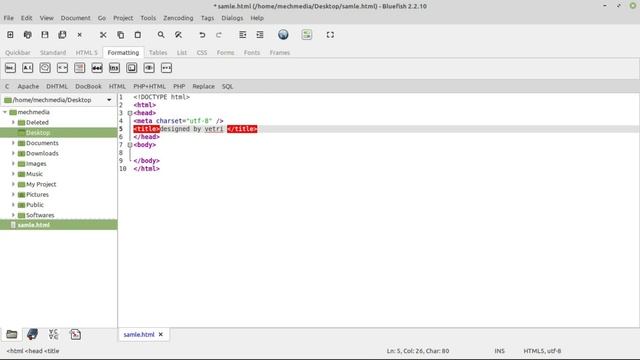Click the Open file toolbar icon
This screenshot has height=360, width=640.
point(27,35)
